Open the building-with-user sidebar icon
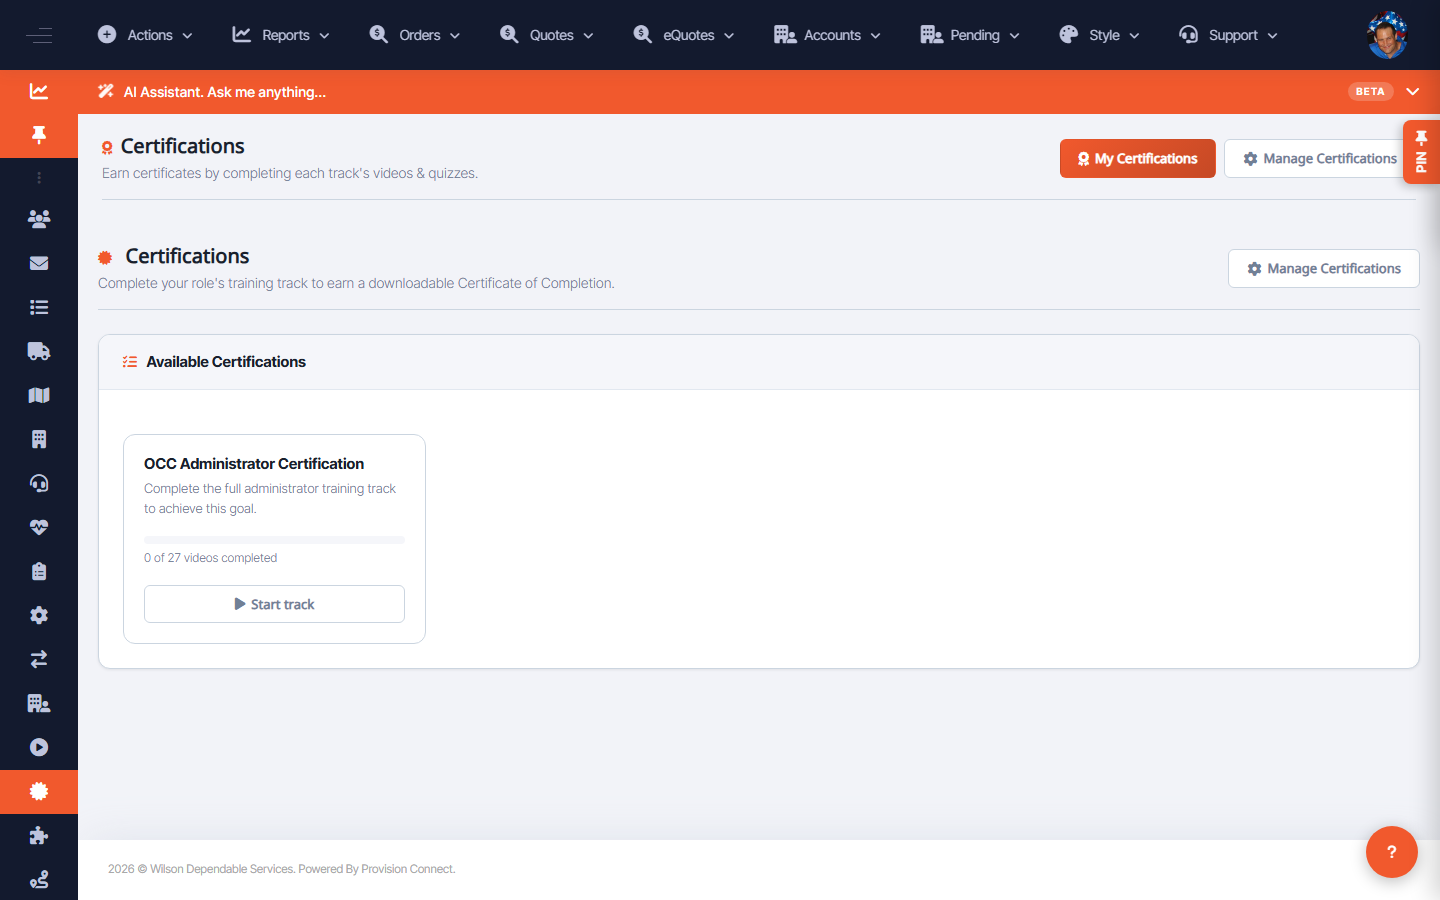 point(39,703)
